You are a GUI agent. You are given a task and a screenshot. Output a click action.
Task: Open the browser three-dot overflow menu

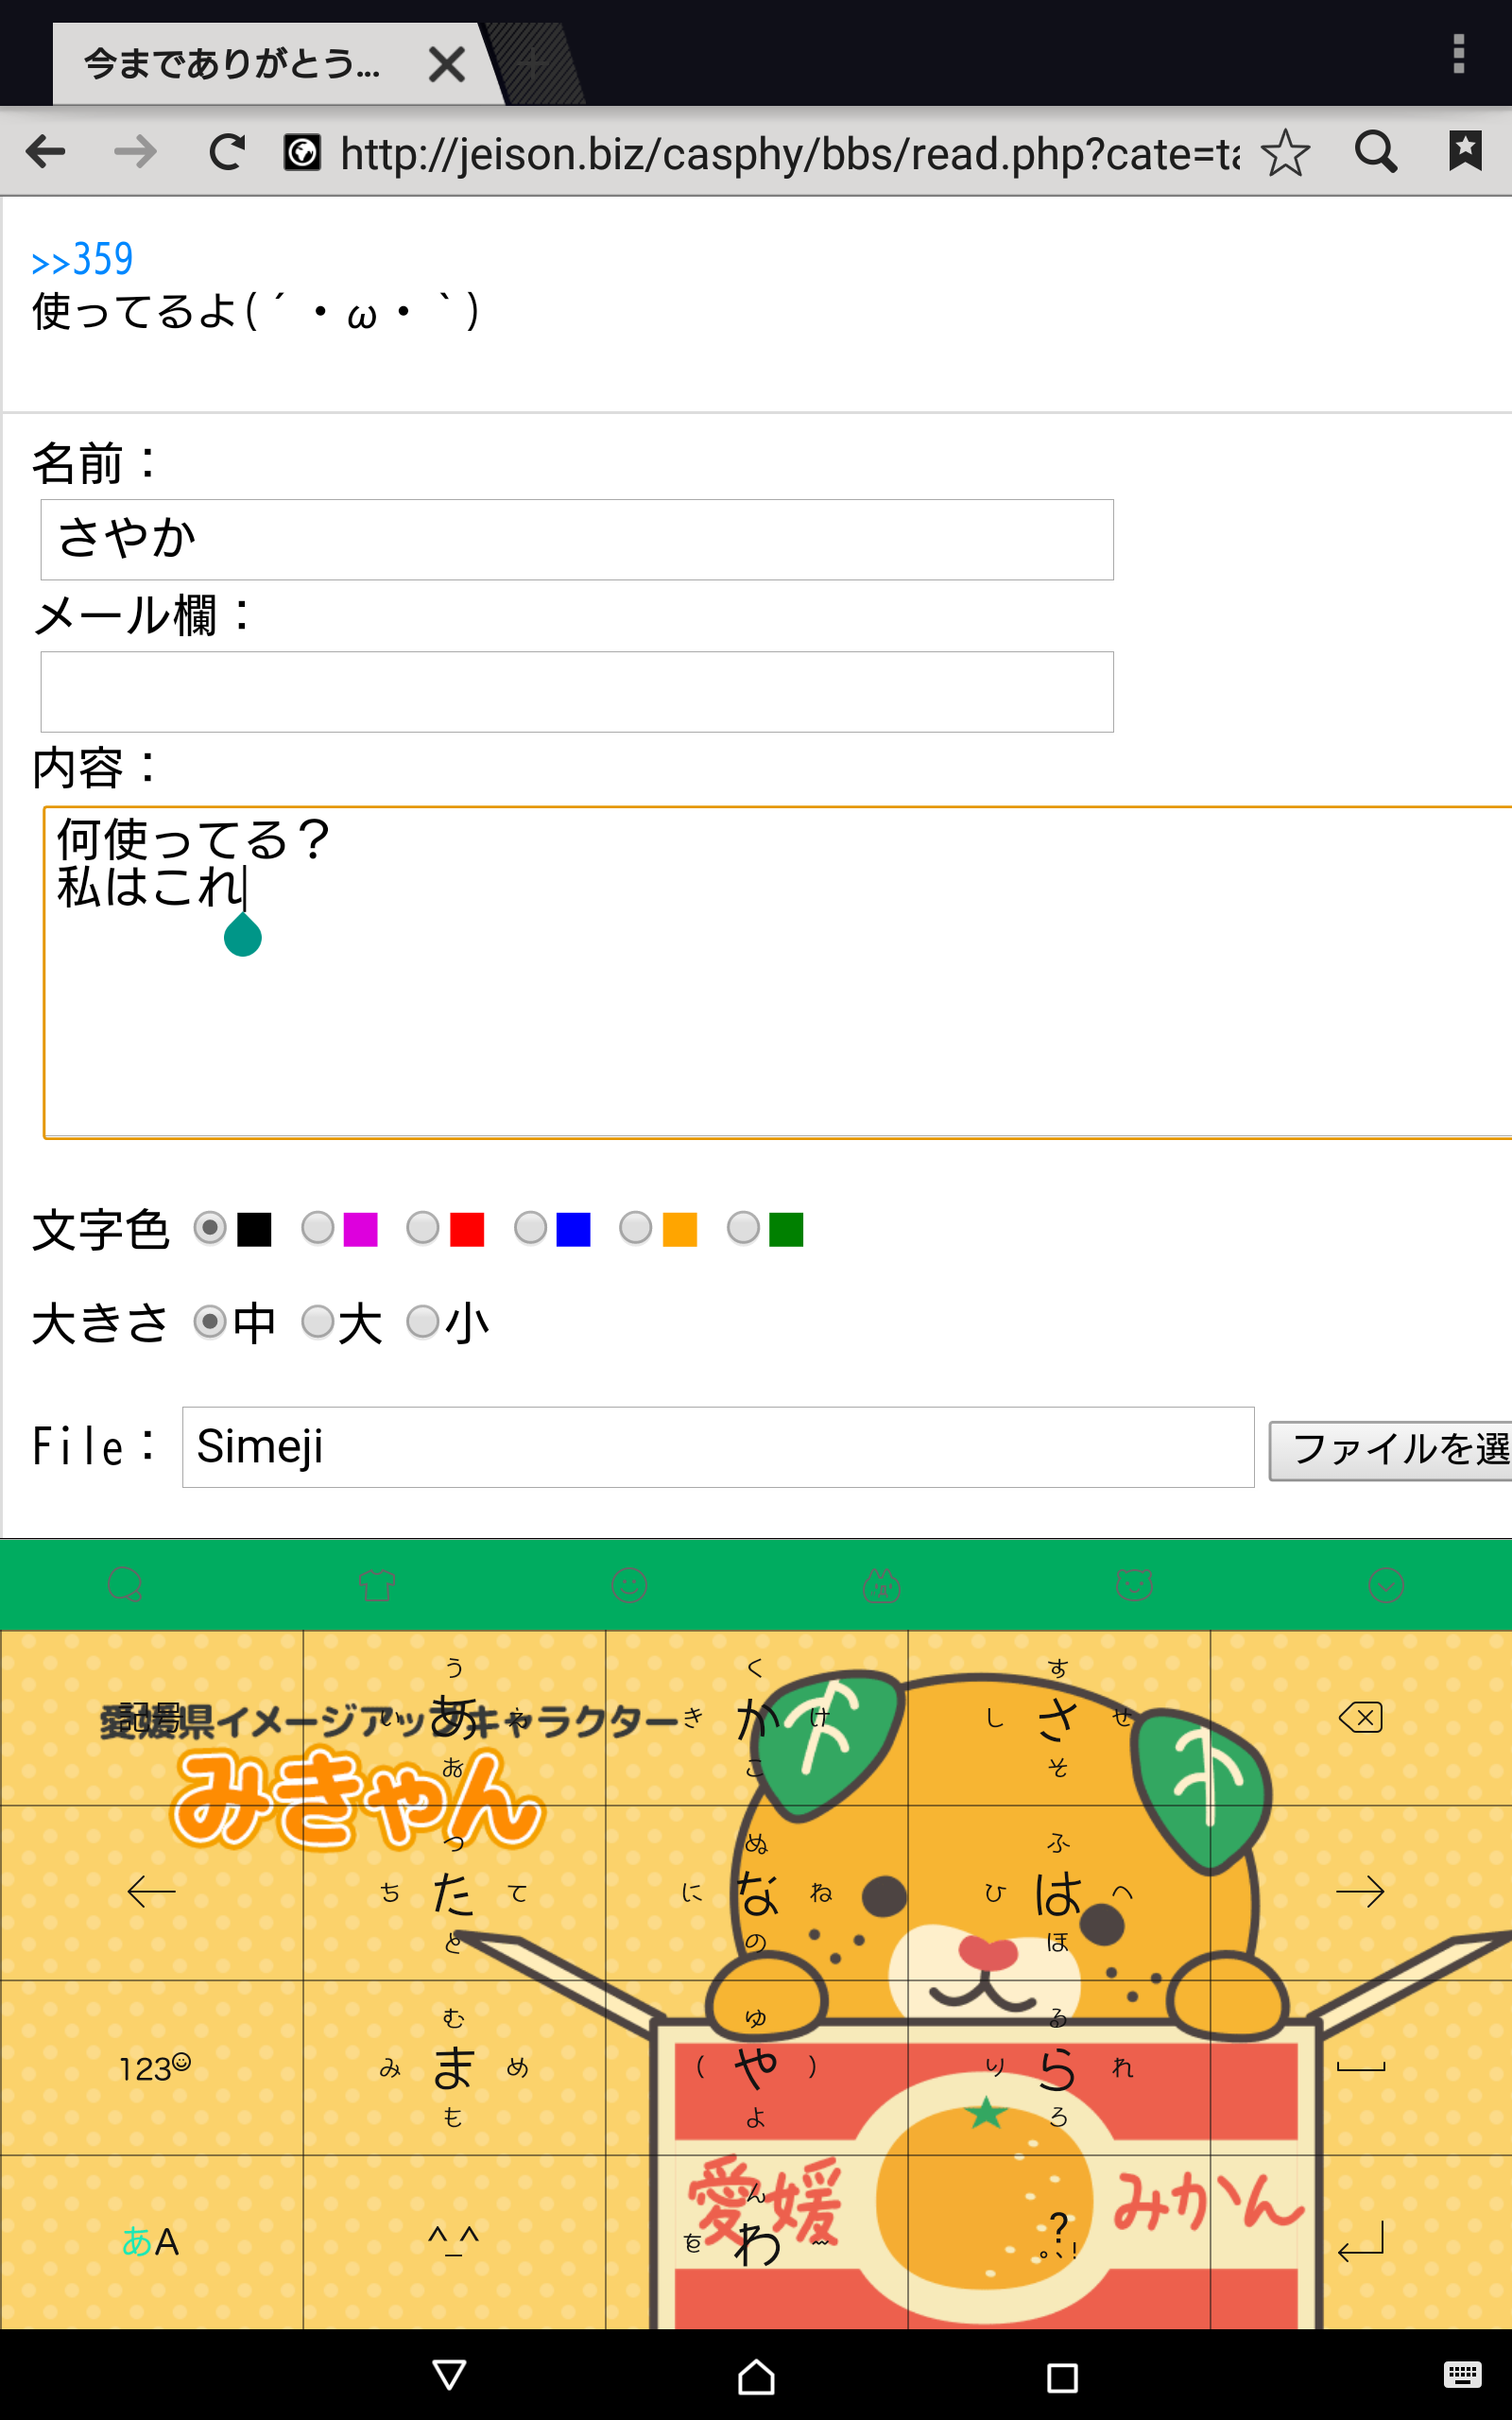(x=1459, y=54)
